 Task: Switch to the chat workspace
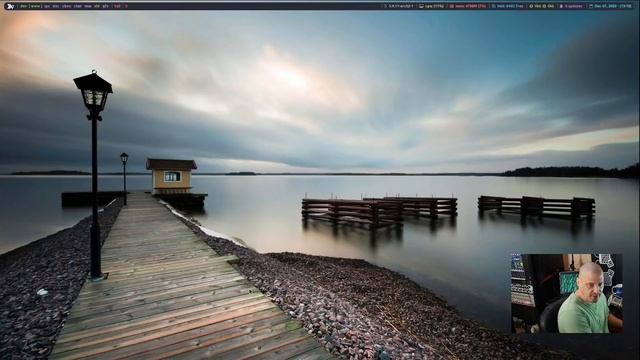pyautogui.click(x=78, y=6)
